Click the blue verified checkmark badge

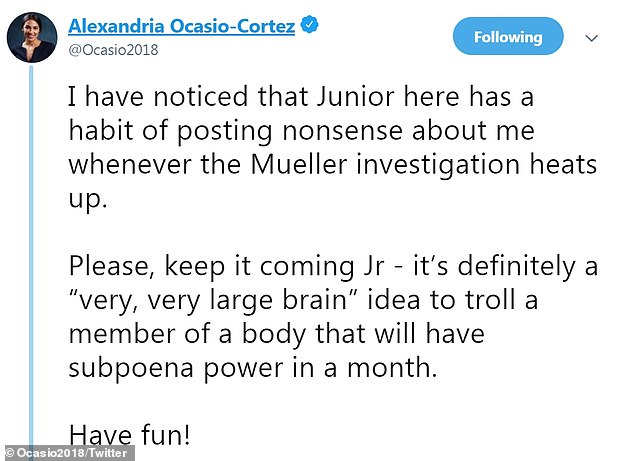coord(311,27)
